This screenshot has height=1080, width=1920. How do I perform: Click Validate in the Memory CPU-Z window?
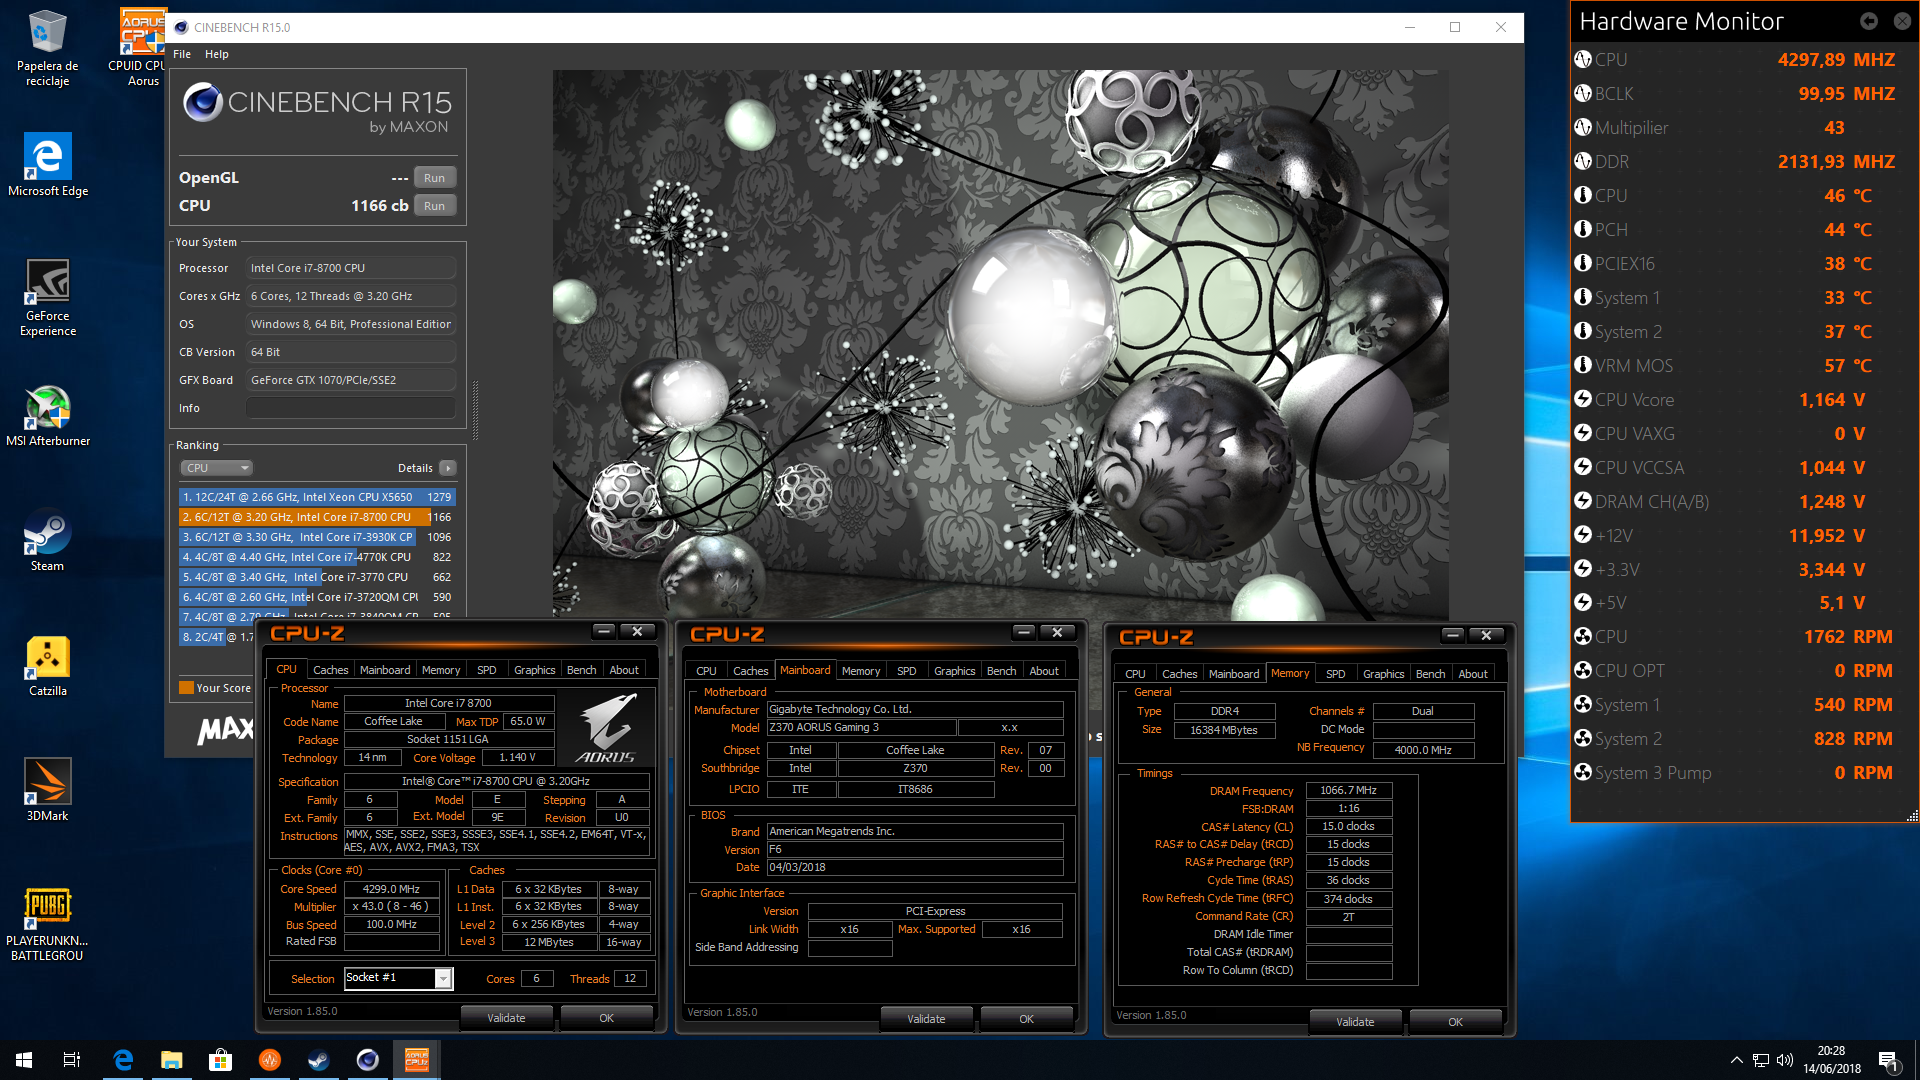point(1355,1022)
